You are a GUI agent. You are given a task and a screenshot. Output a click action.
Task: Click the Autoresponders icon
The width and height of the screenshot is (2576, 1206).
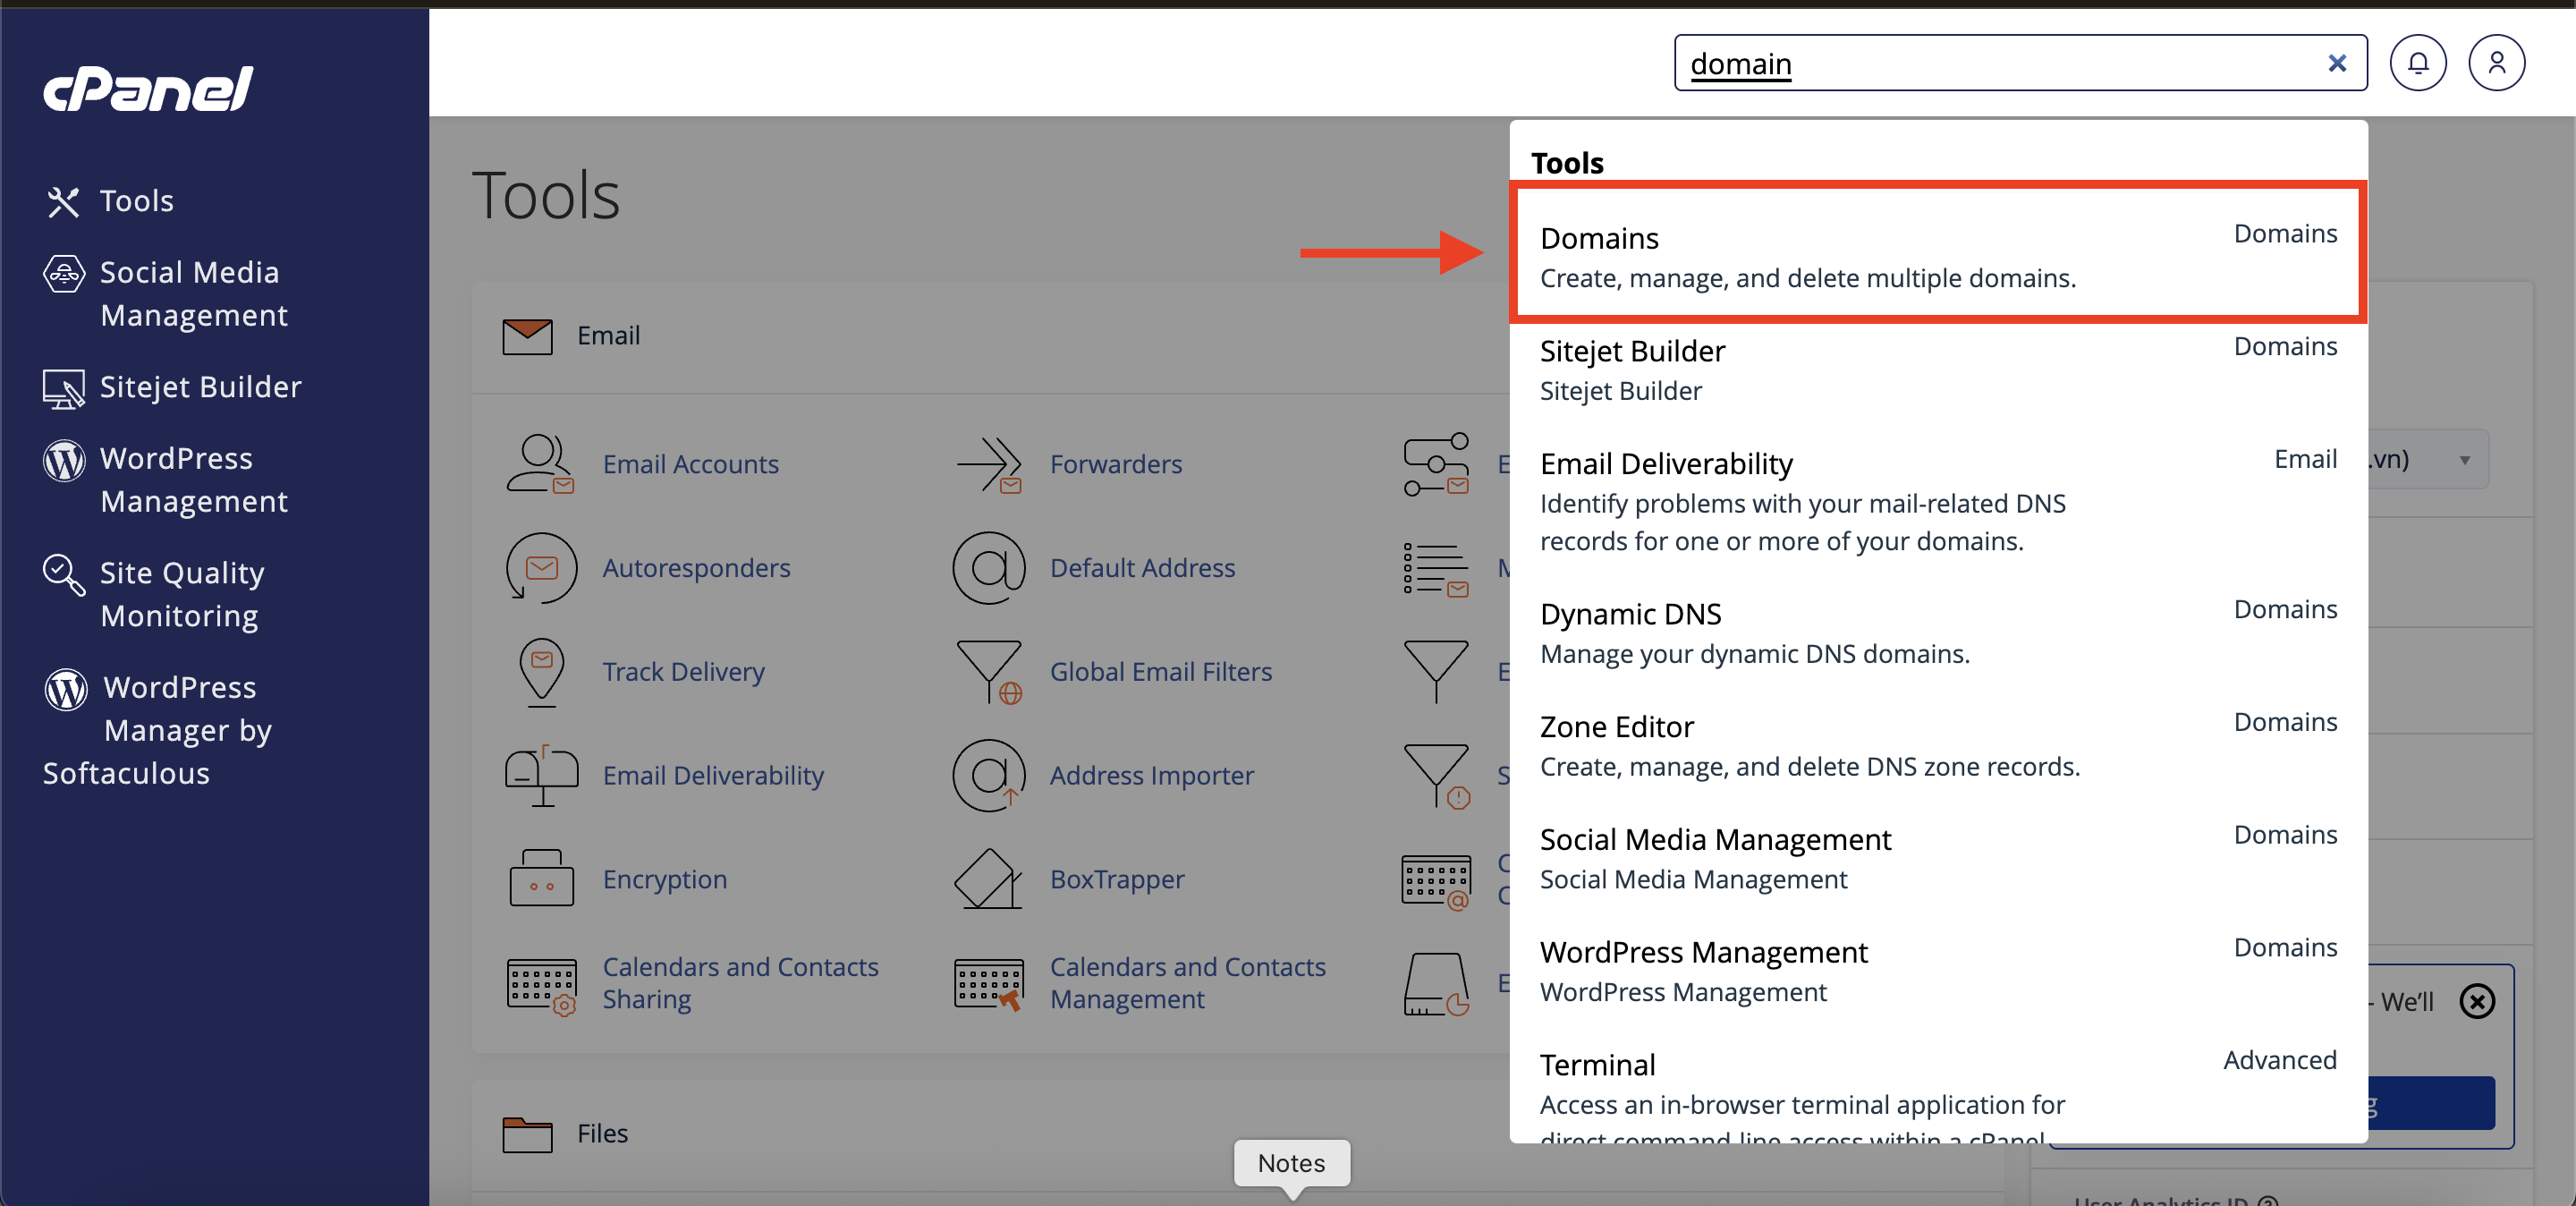540,568
